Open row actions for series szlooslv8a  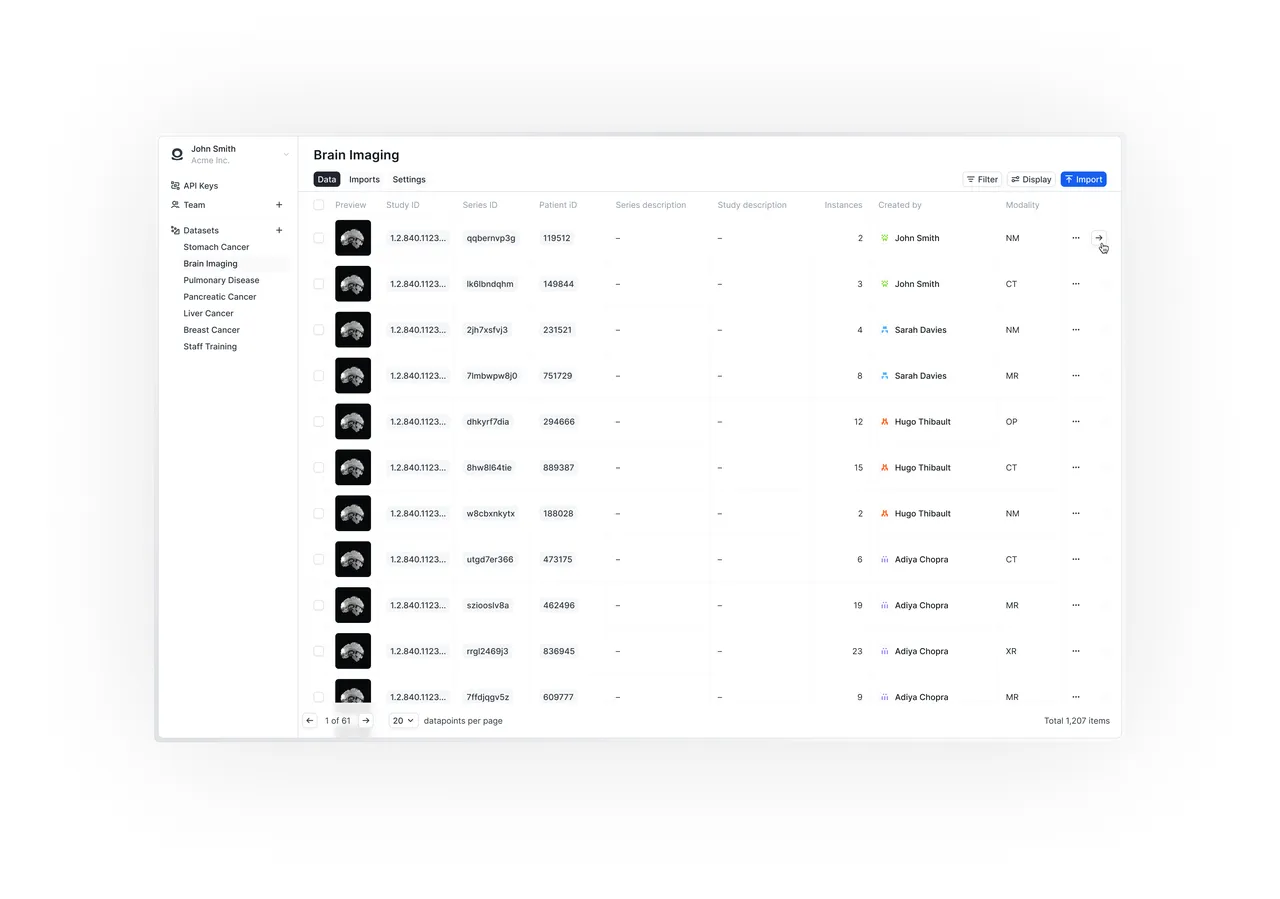1076,606
